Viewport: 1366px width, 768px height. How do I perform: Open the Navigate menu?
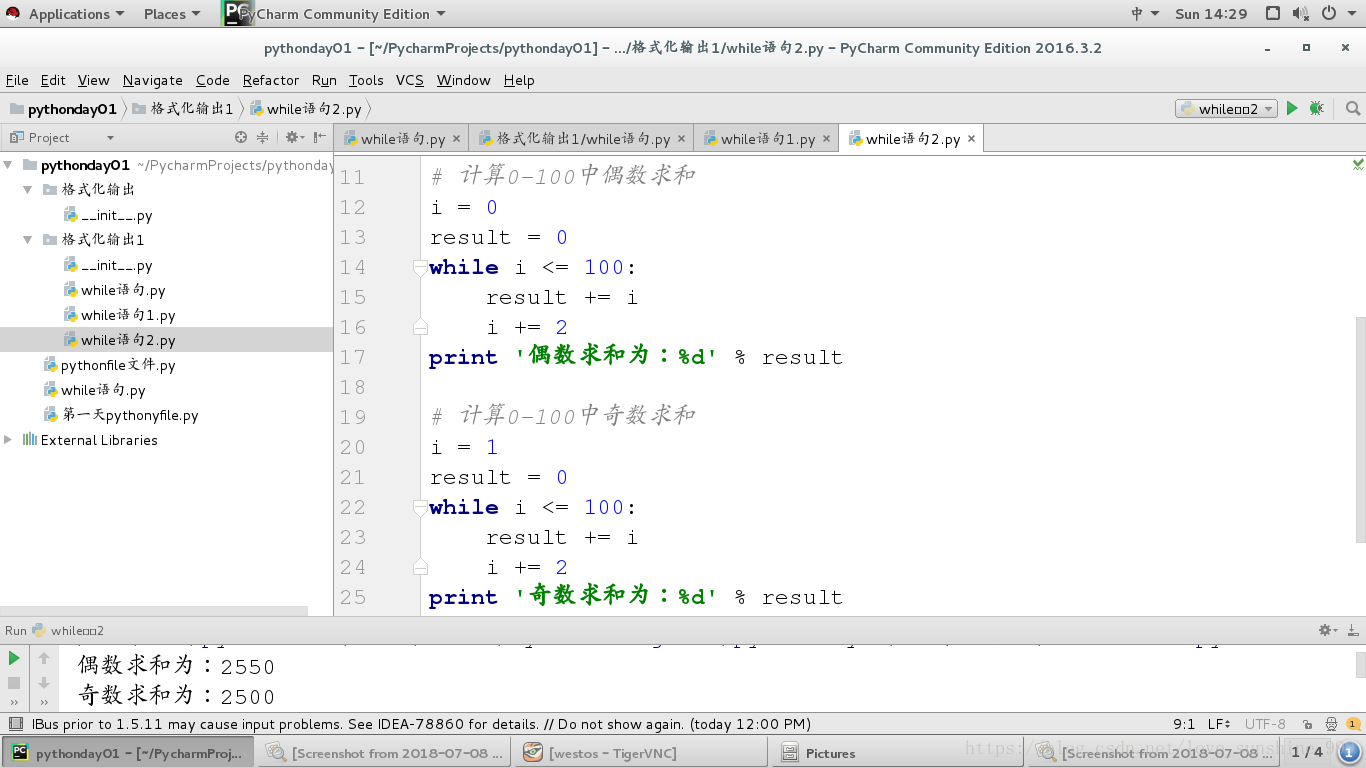click(152, 80)
